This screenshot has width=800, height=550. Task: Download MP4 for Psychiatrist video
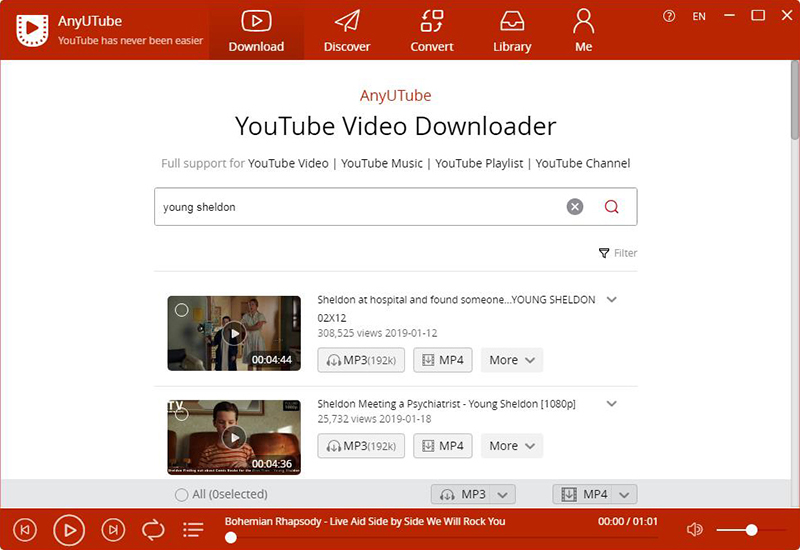pyautogui.click(x=443, y=446)
